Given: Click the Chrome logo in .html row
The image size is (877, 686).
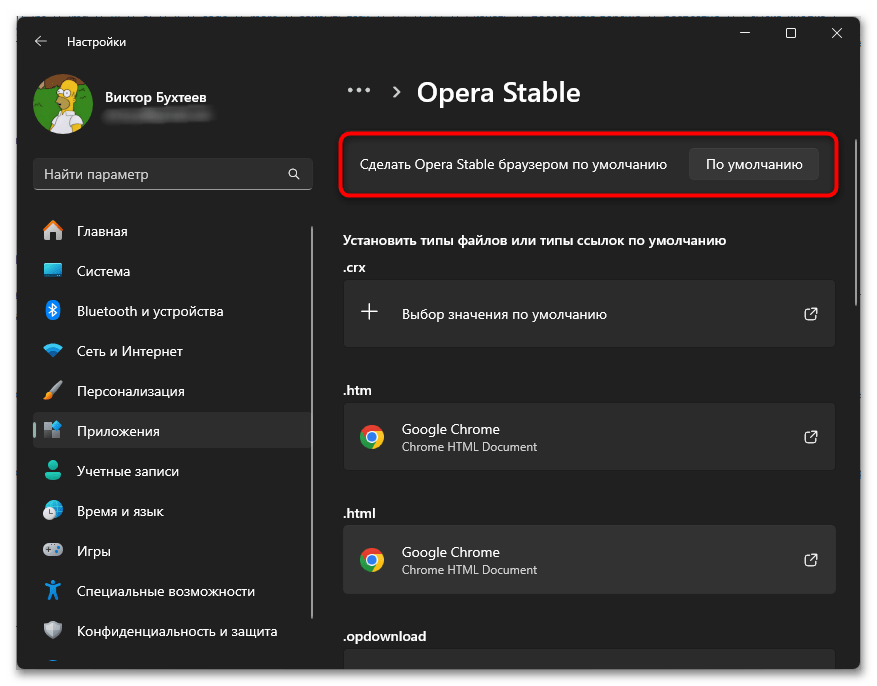Looking at the screenshot, I should [372, 560].
